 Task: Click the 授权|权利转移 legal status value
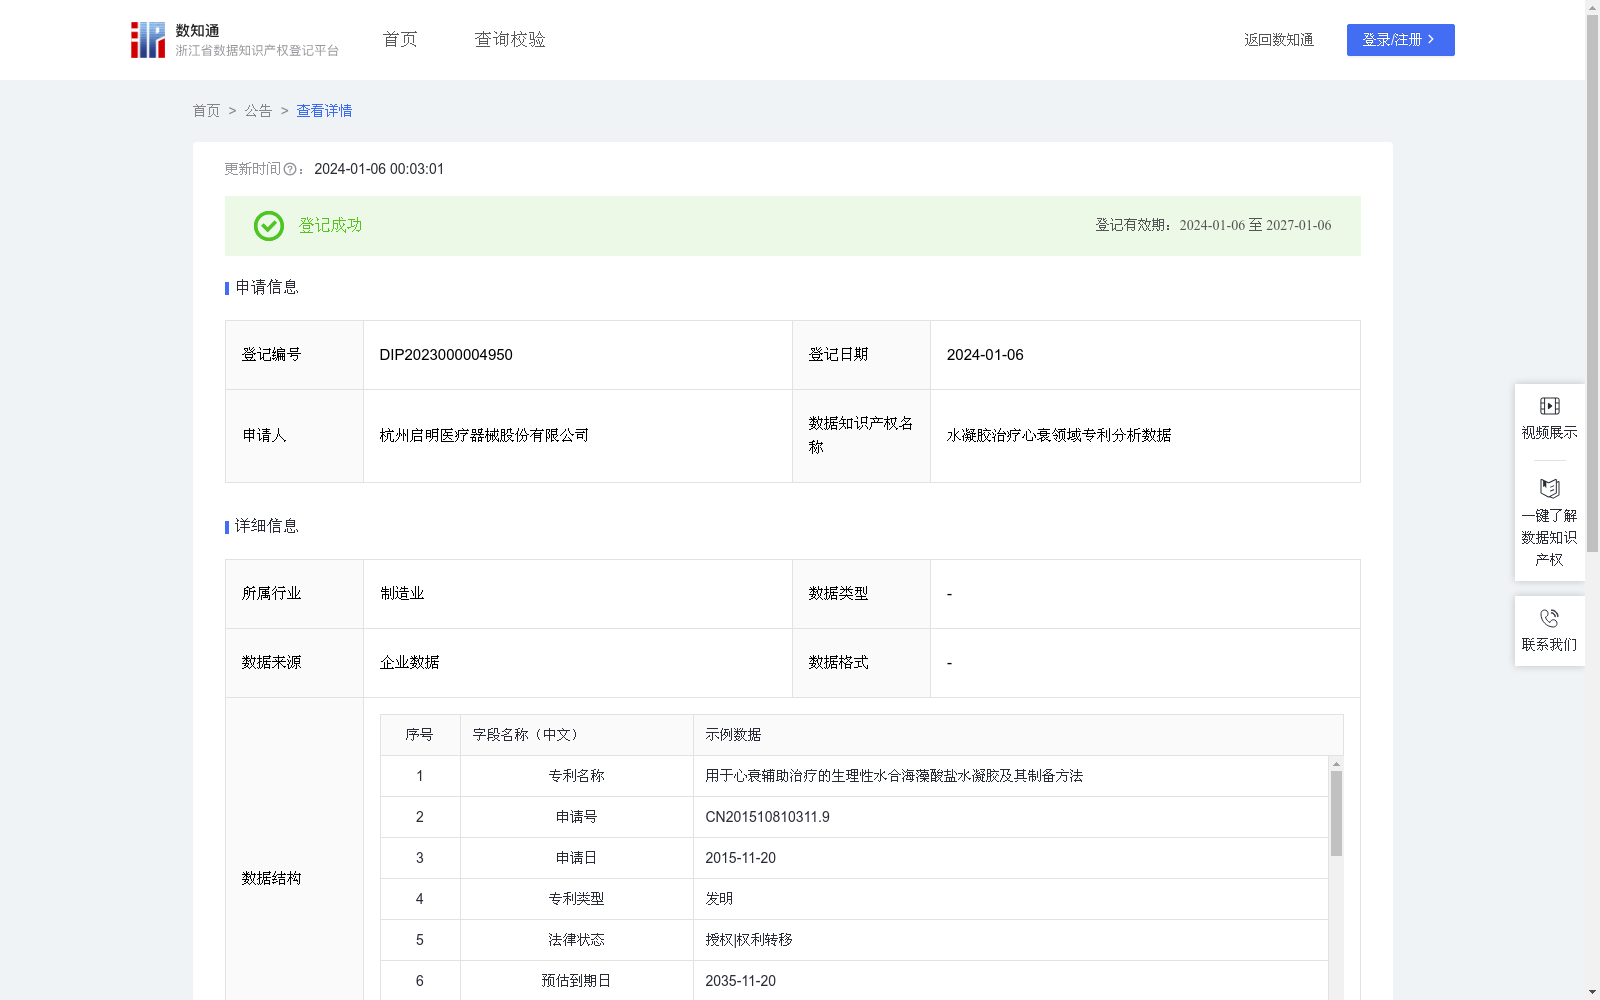(749, 940)
